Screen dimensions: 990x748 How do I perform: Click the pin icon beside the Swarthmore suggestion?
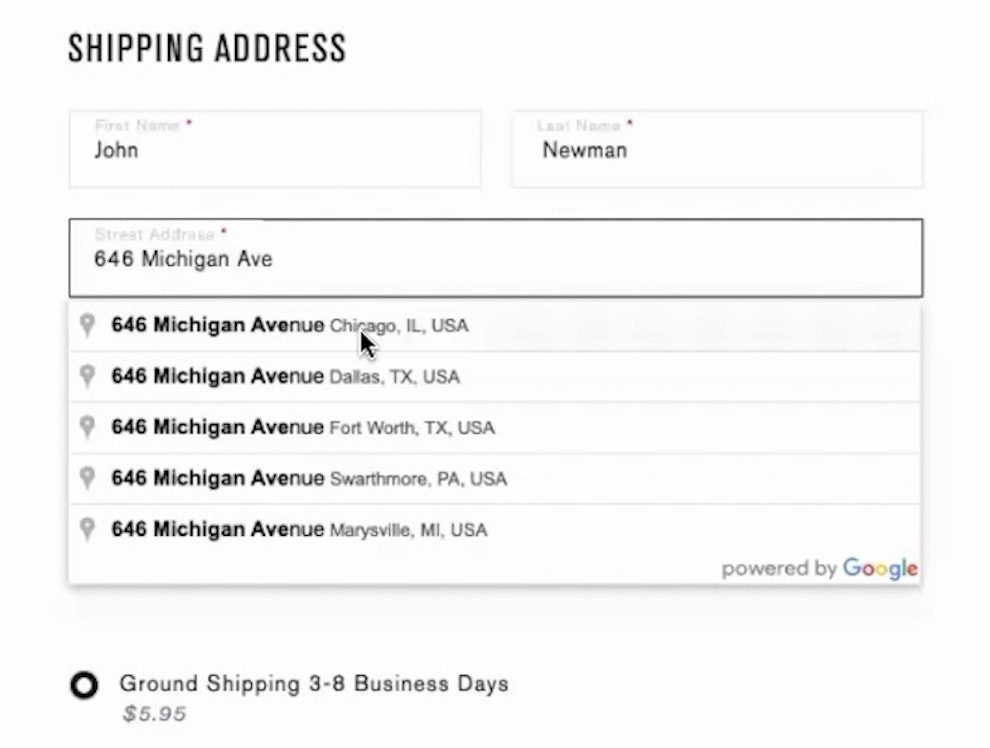point(88,479)
